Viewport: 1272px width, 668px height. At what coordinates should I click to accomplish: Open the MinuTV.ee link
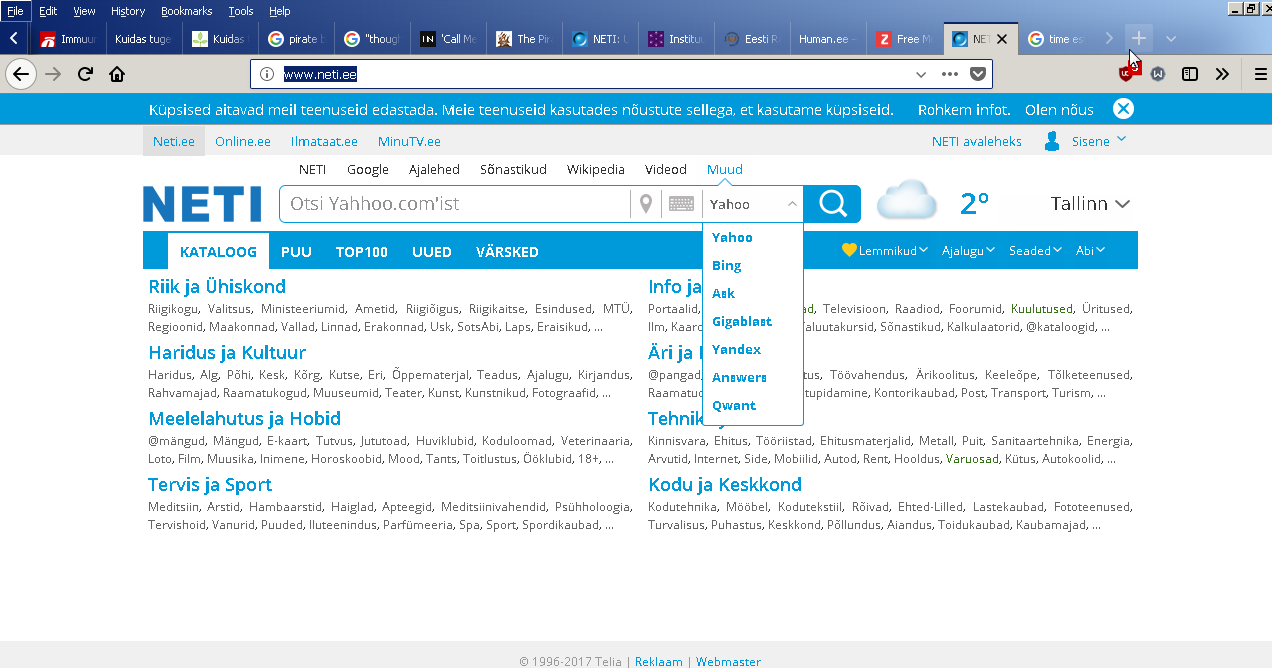coord(409,141)
